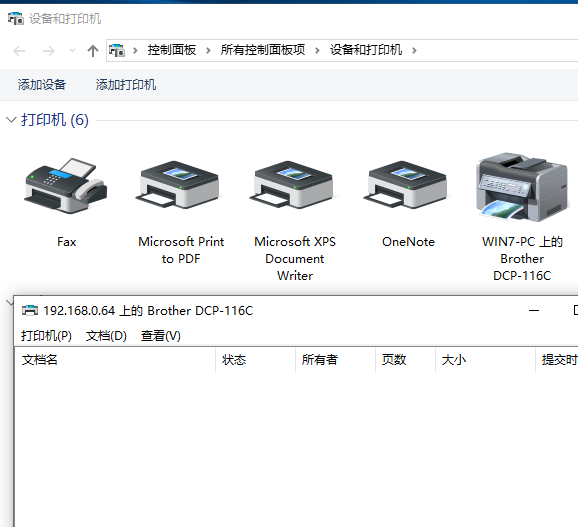Screen dimensions: 578x527
Task: Open the 文档(D) menu
Action: click(x=106, y=336)
